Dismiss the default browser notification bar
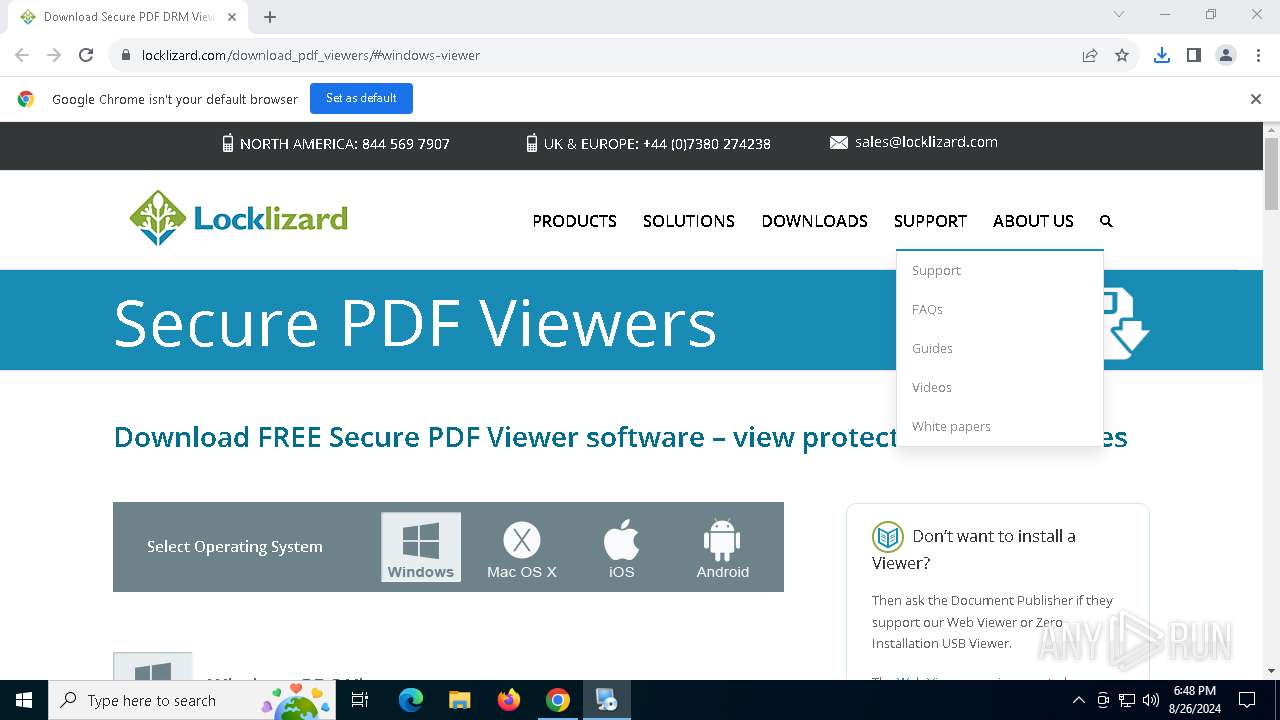 click(x=1255, y=99)
